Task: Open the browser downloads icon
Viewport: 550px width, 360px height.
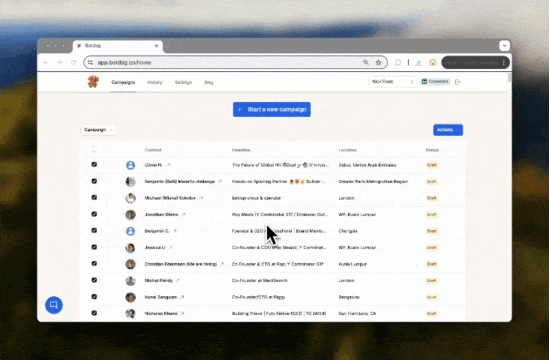Action: pyautogui.click(x=418, y=62)
